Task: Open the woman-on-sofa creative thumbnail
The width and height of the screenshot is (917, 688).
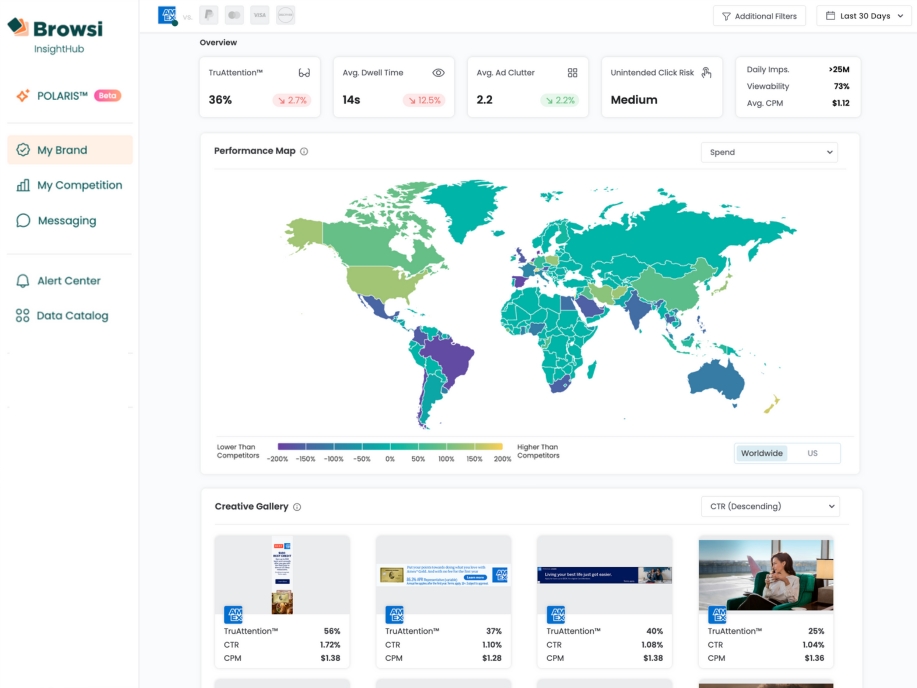Action: coord(765,574)
